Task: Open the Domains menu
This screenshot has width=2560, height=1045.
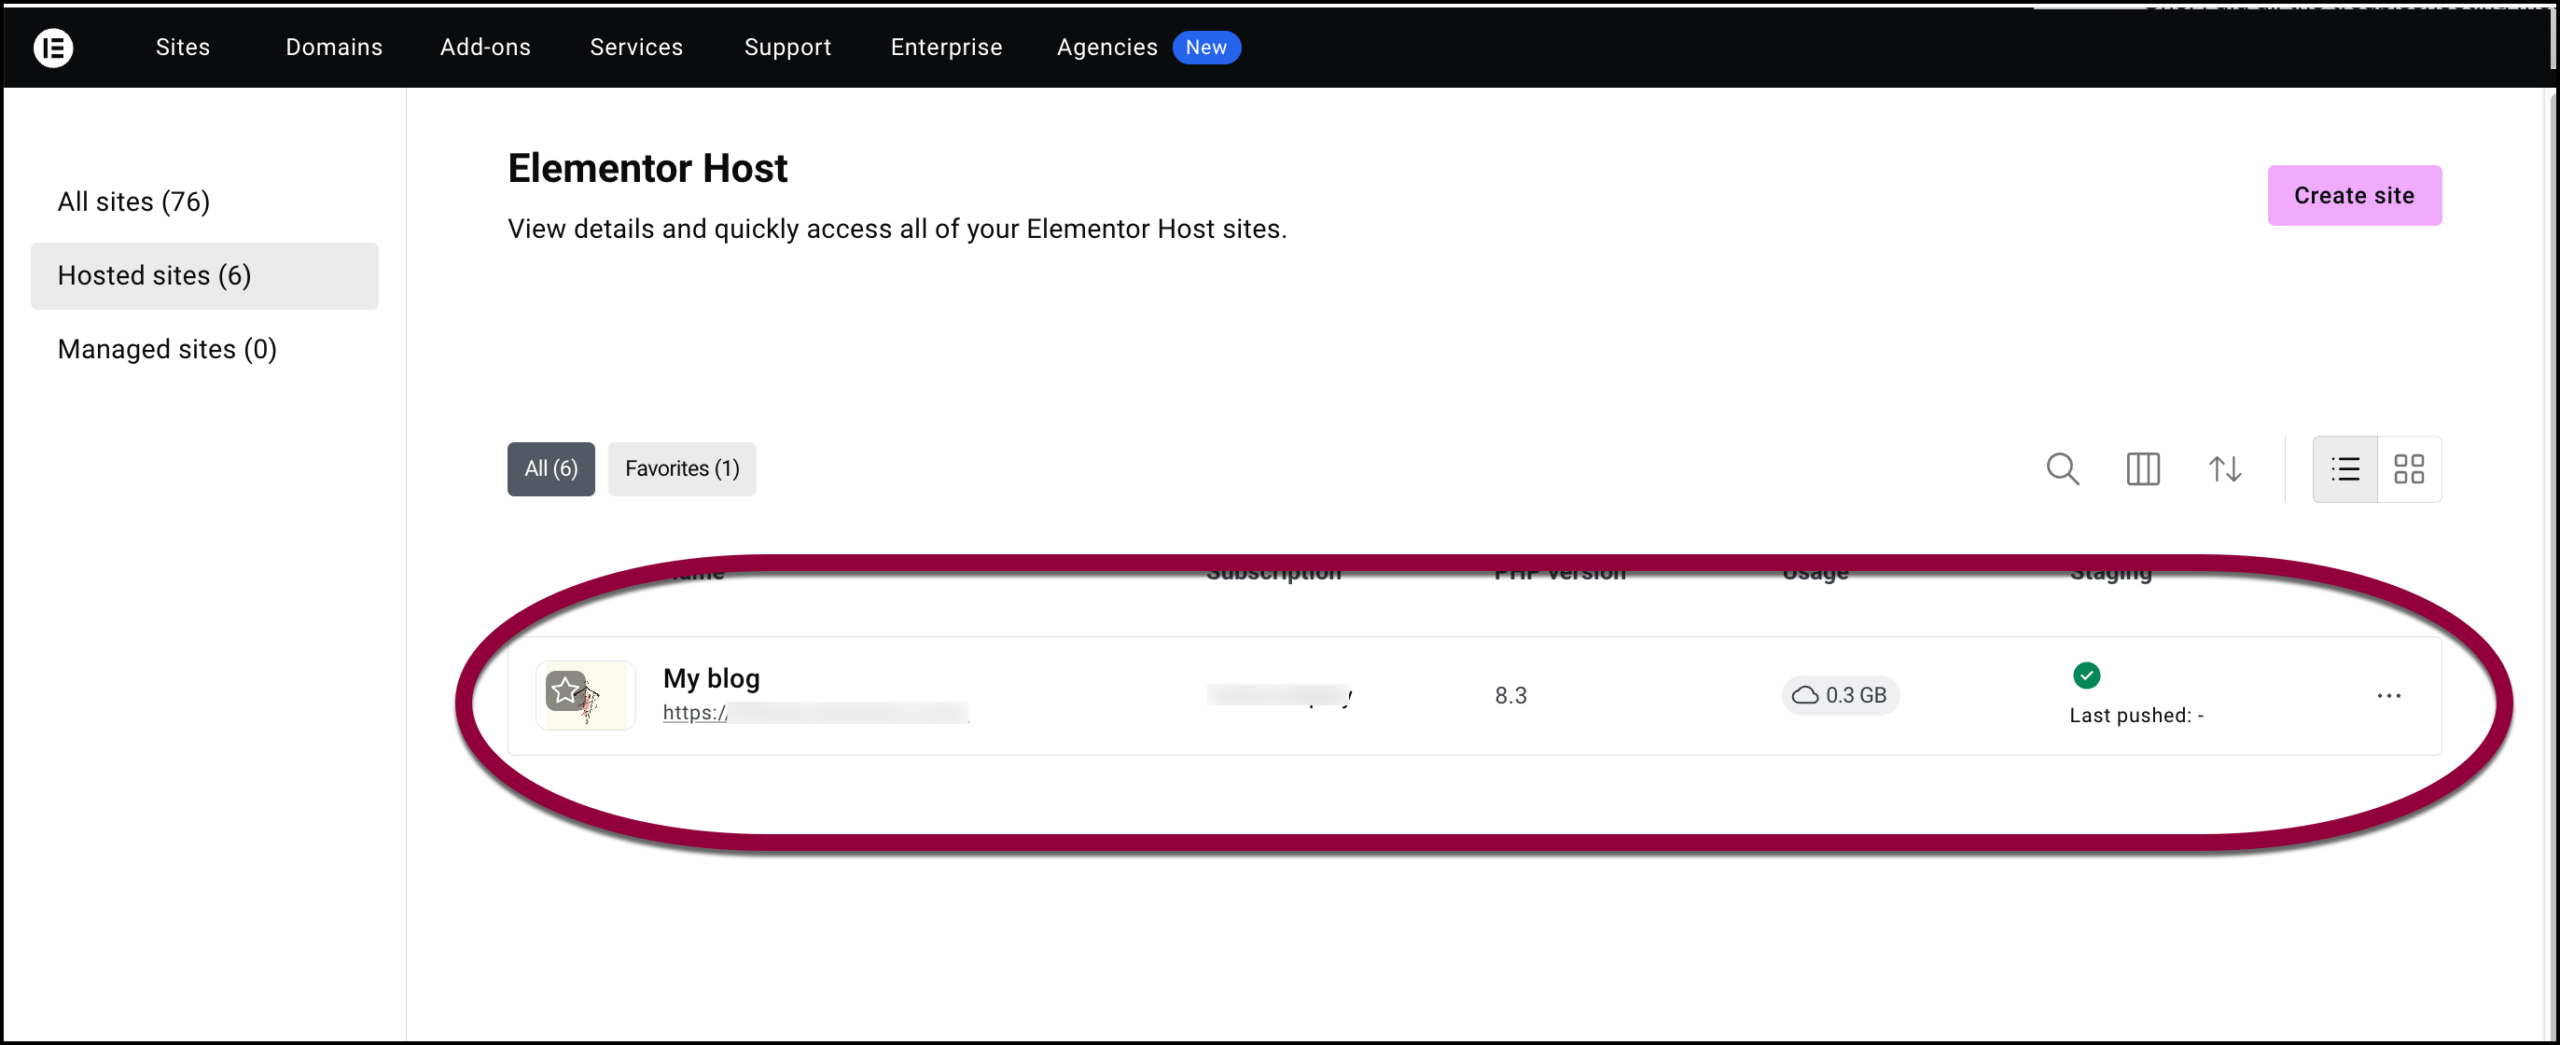Action: [334, 47]
